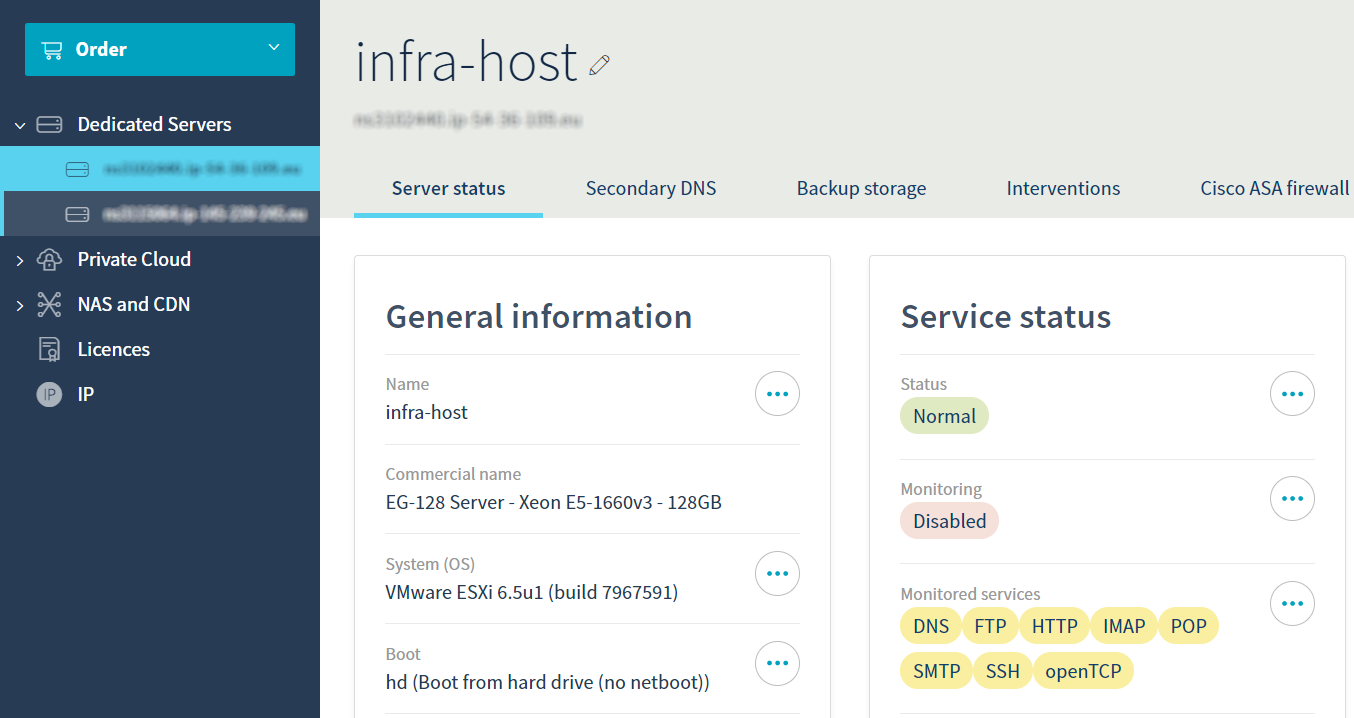
Task: Switch to the Secondary DNS tab
Action: pos(651,188)
